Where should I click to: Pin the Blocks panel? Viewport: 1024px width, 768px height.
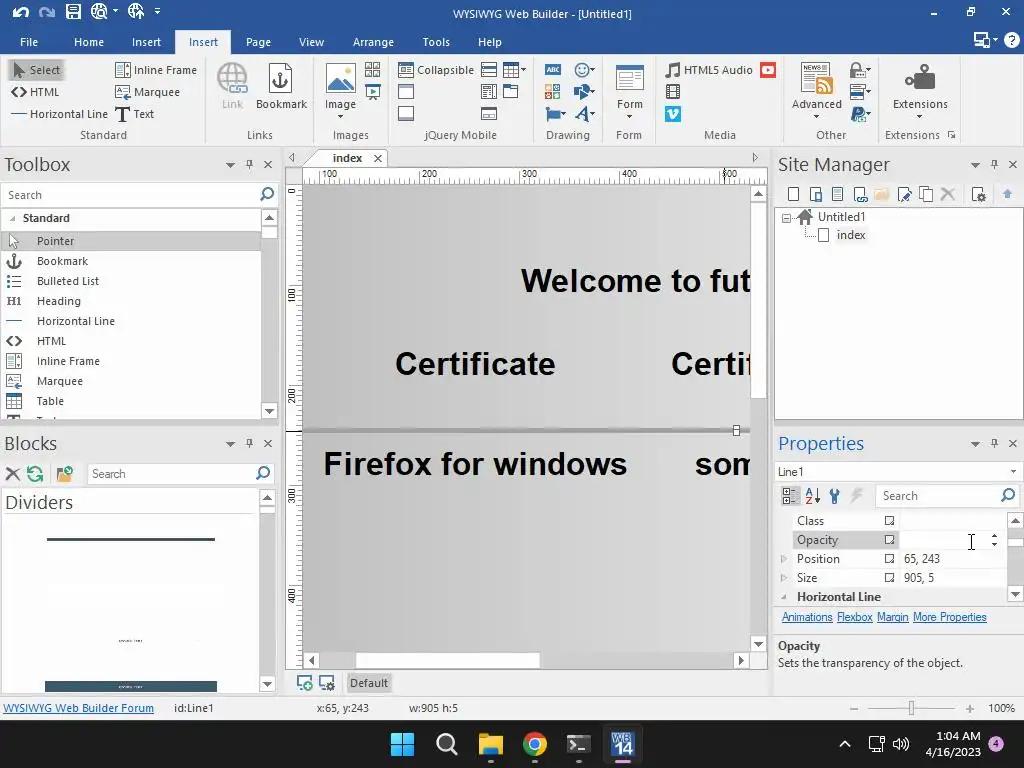coord(249,443)
